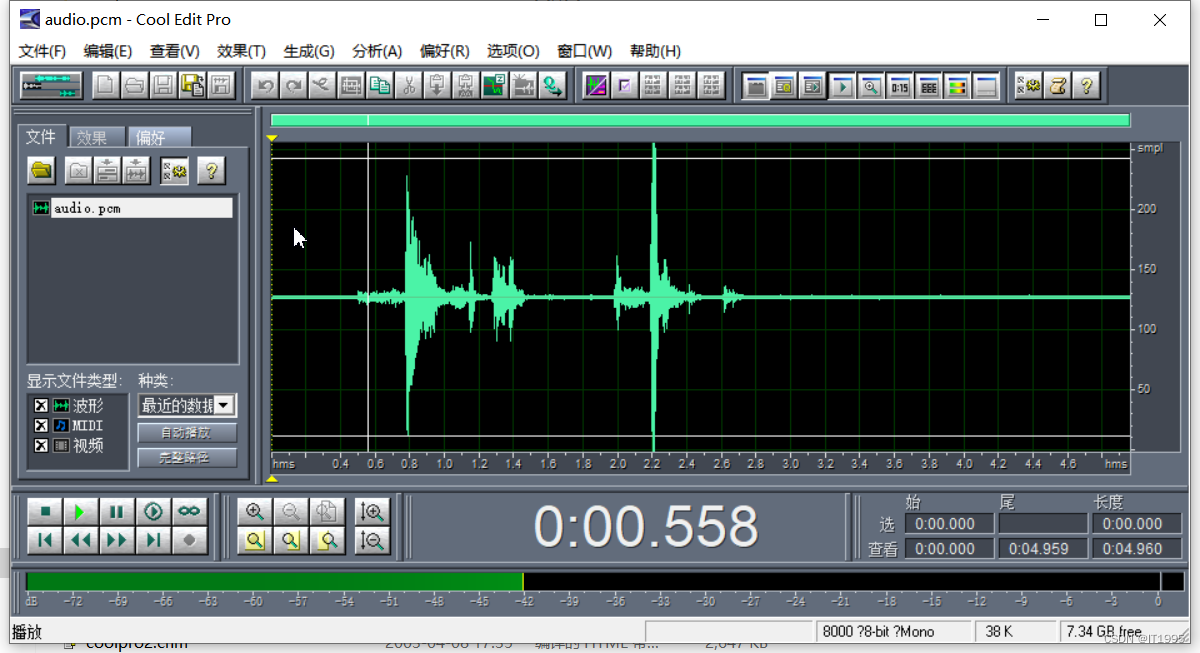
Task: Open the 分析(A) menu
Action: click(377, 51)
